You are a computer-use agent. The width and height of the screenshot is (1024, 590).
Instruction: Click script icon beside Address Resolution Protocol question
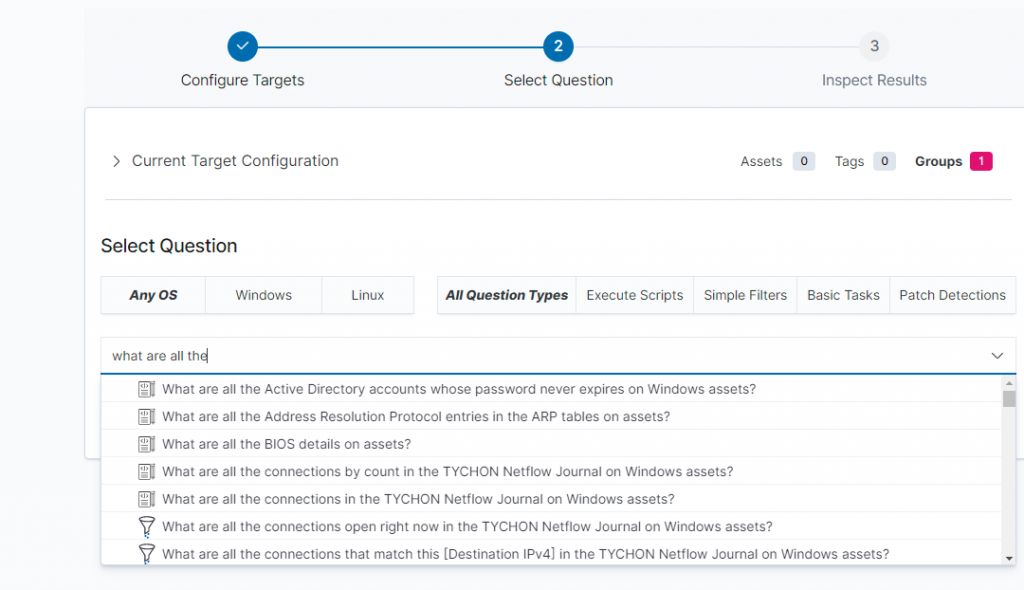pyautogui.click(x=146, y=416)
